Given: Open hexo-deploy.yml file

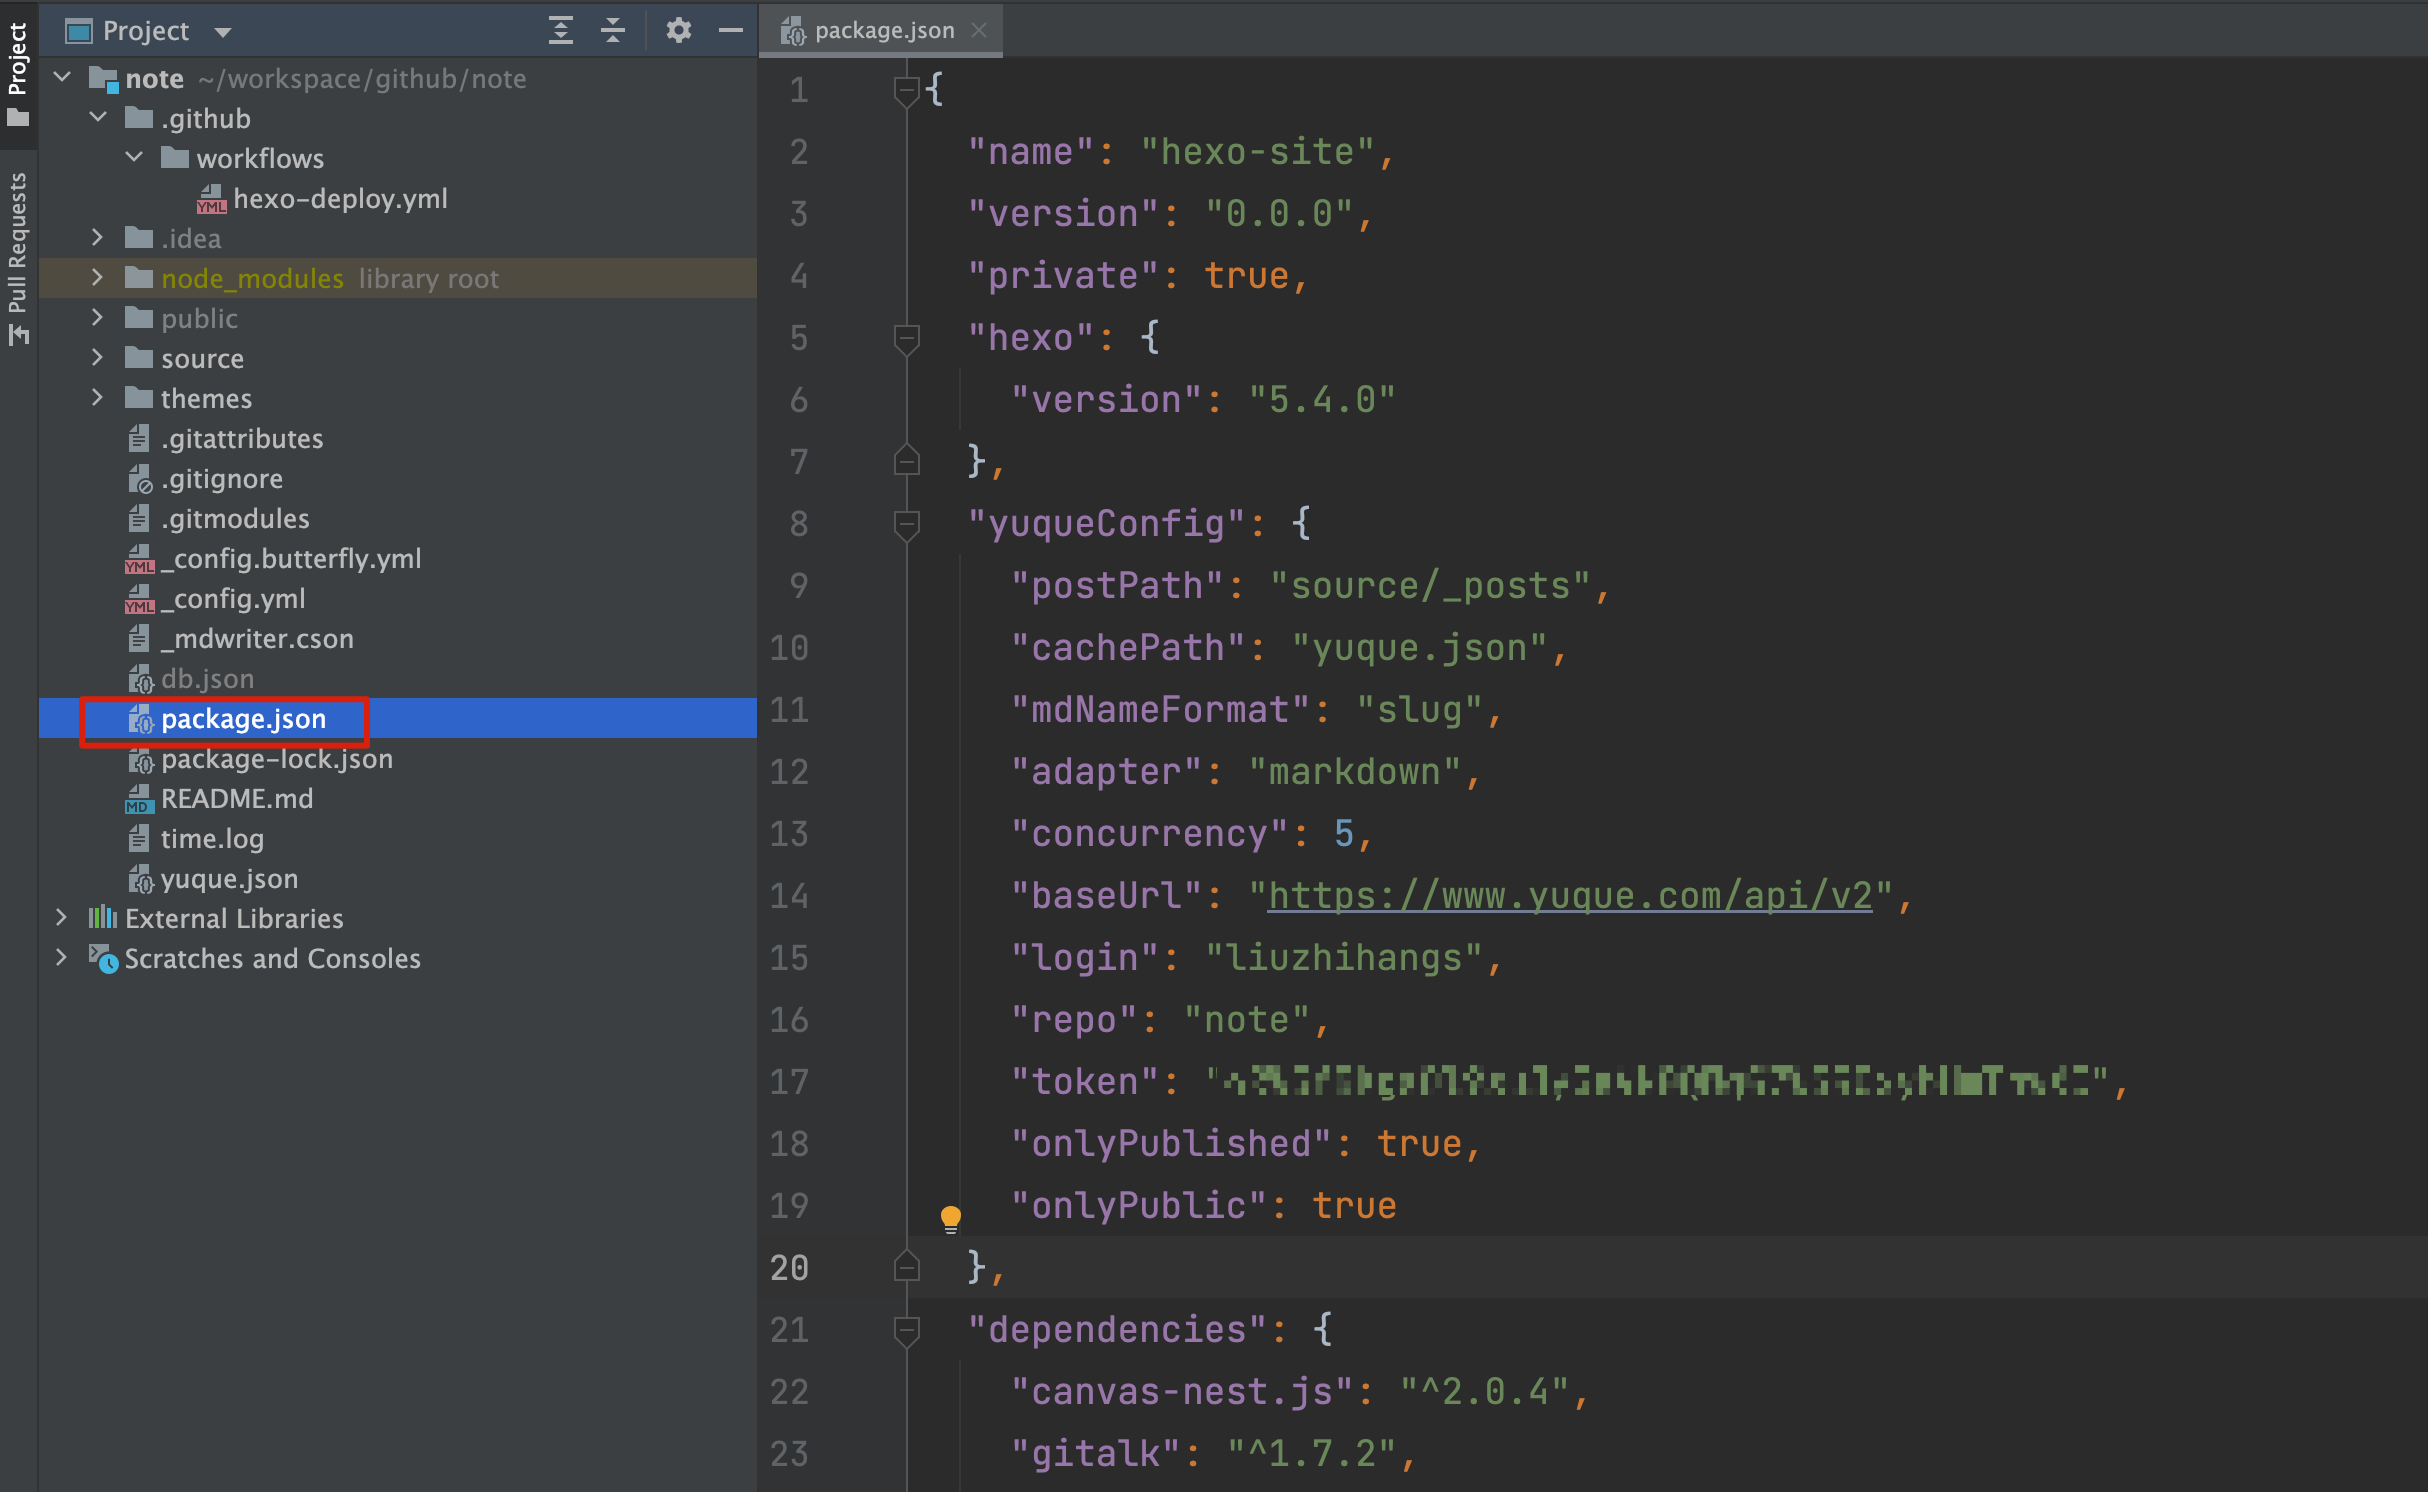Looking at the screenshot, I should pos(339,198).
